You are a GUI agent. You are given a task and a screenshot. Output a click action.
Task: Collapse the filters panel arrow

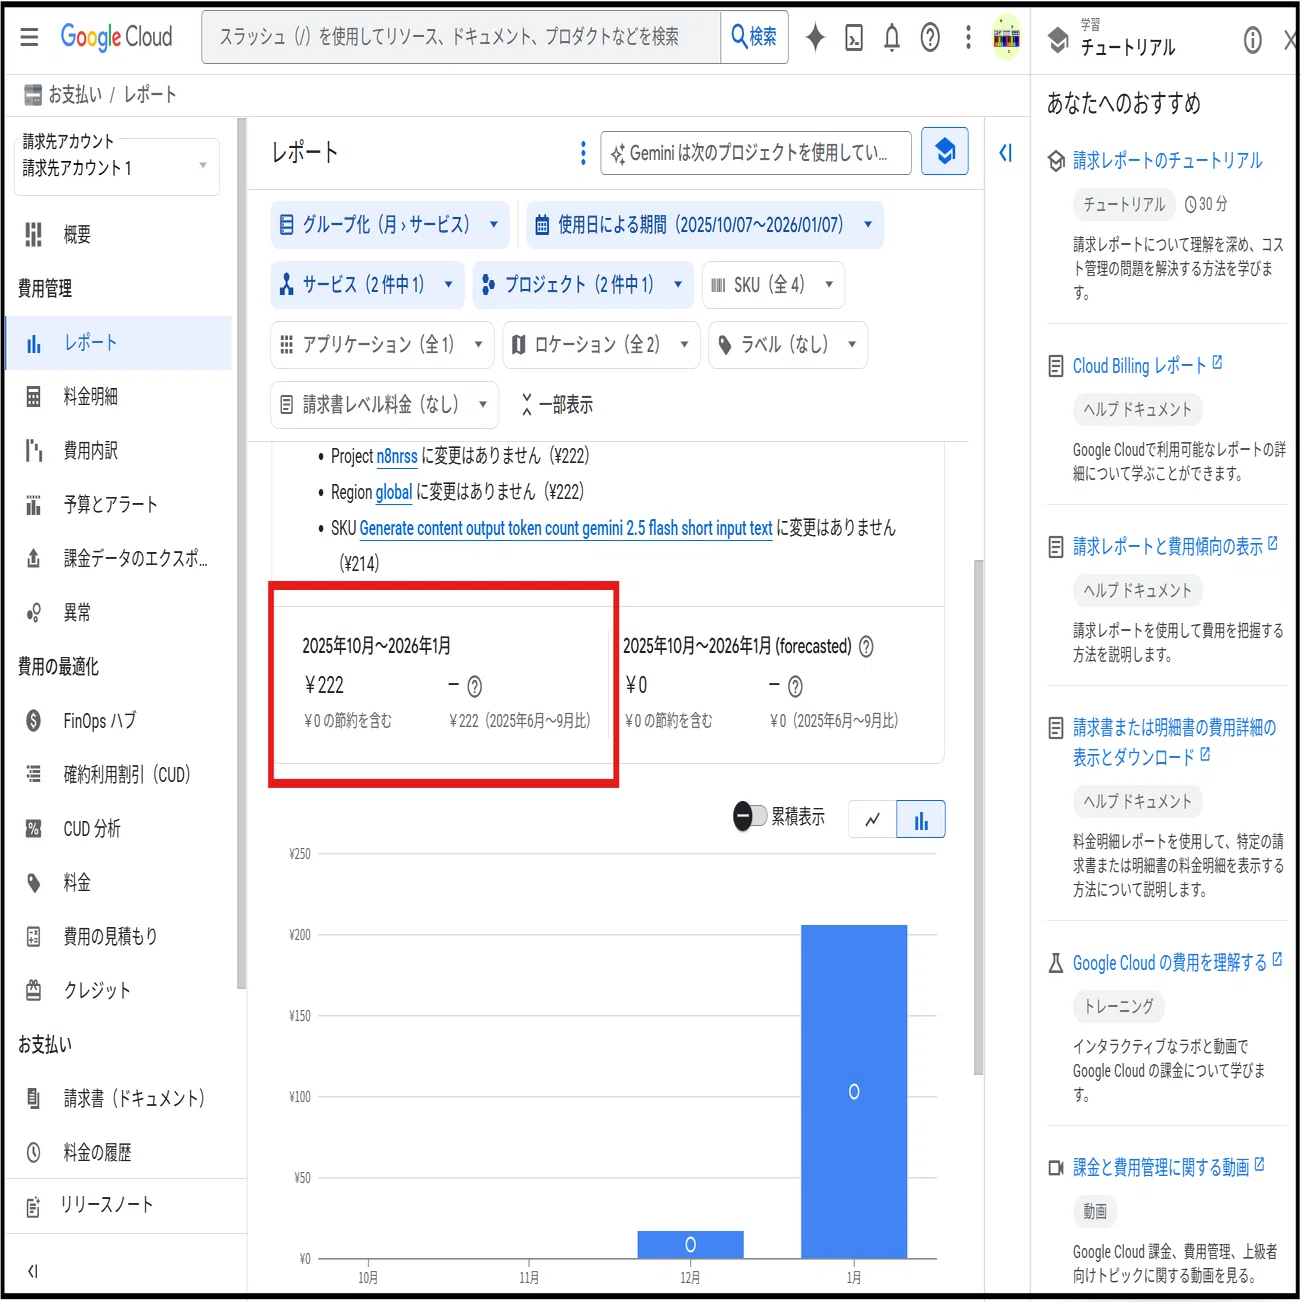click(x=1006, y=153)
